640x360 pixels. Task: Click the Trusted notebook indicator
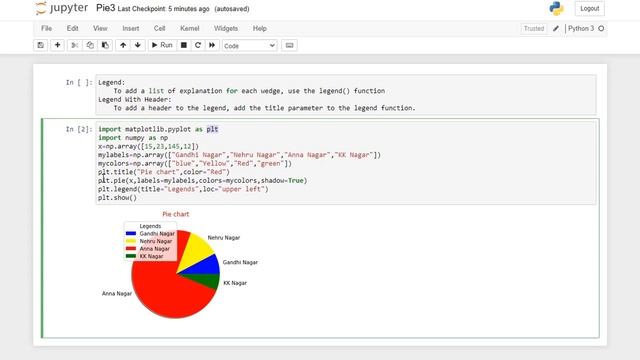click(x=534, y=29)
